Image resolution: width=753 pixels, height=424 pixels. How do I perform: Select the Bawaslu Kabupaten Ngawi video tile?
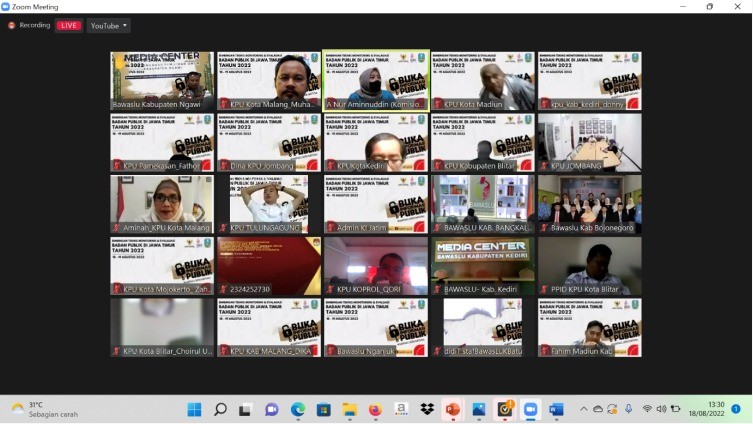[x=162, y=81]
